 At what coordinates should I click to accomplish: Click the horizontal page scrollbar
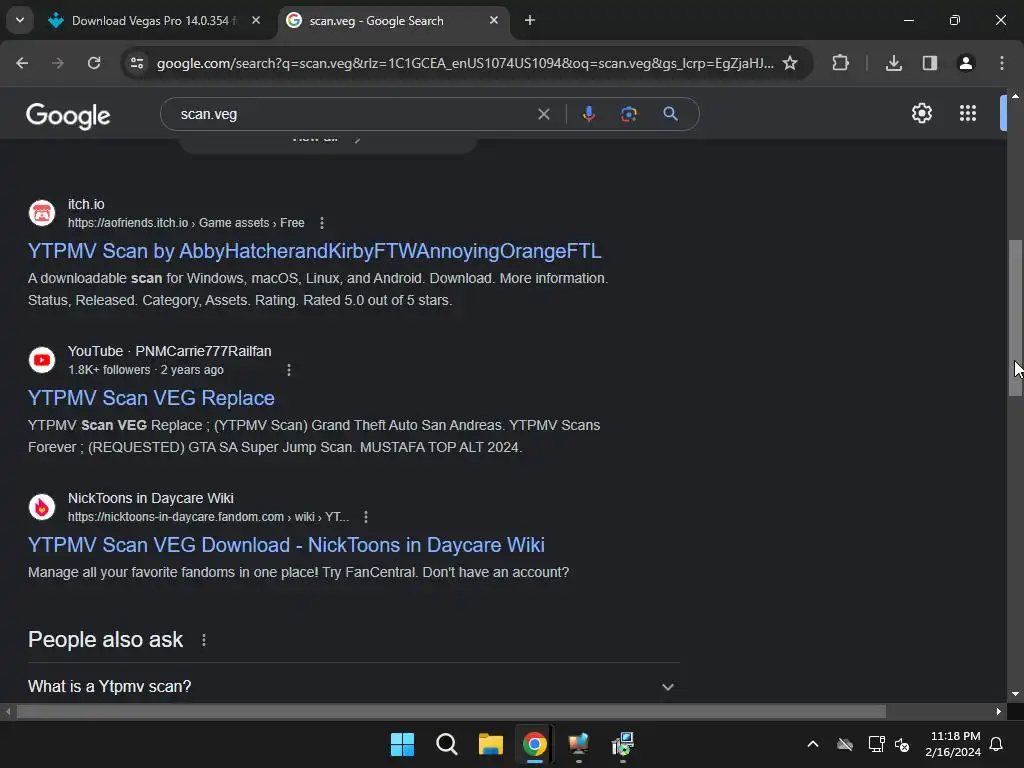point(451,711)
